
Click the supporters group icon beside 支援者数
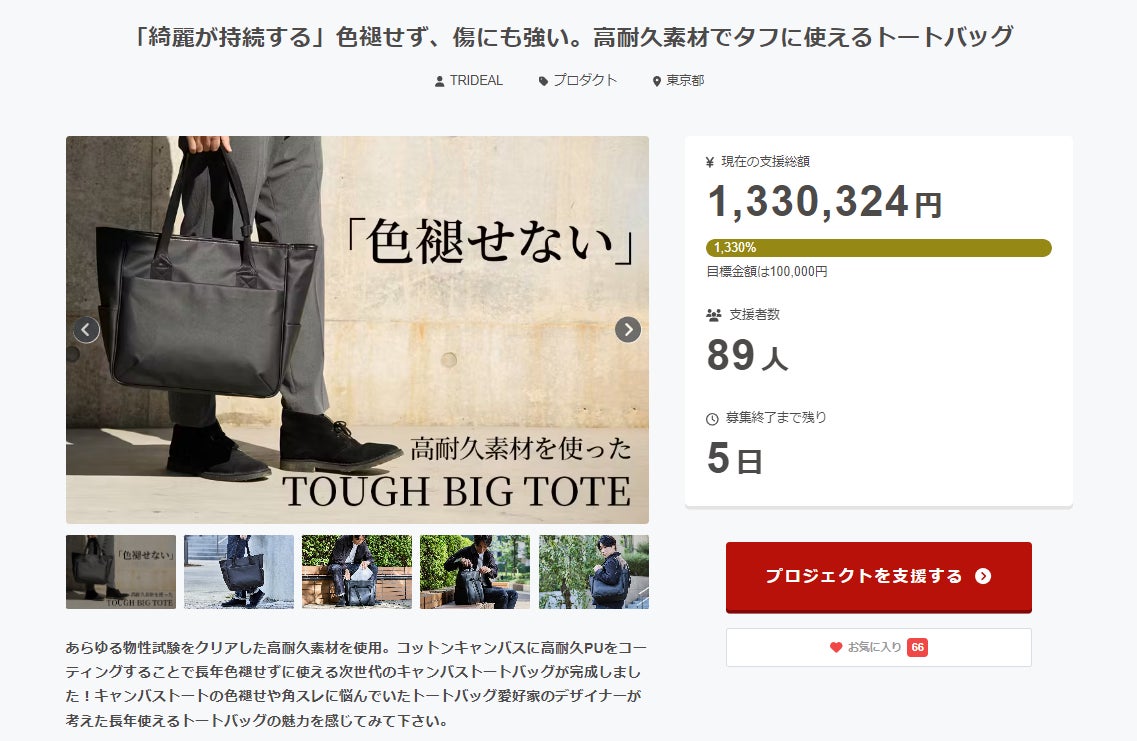click(x=714, y=315)
